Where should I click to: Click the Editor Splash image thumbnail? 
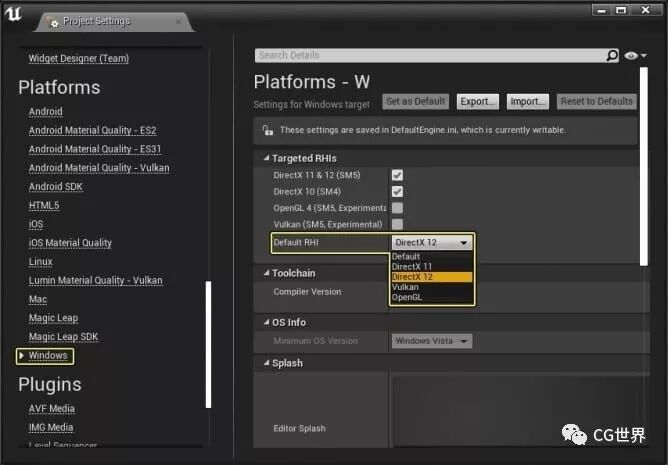point(518,411)
